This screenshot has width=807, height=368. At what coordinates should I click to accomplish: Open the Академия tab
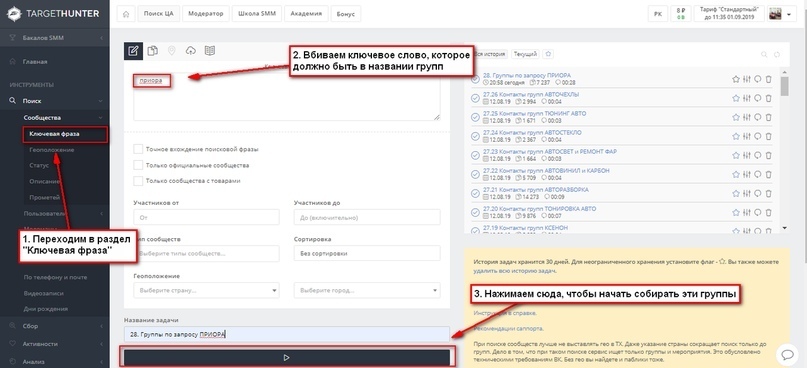pyautogui.click(x=306, y=14)
